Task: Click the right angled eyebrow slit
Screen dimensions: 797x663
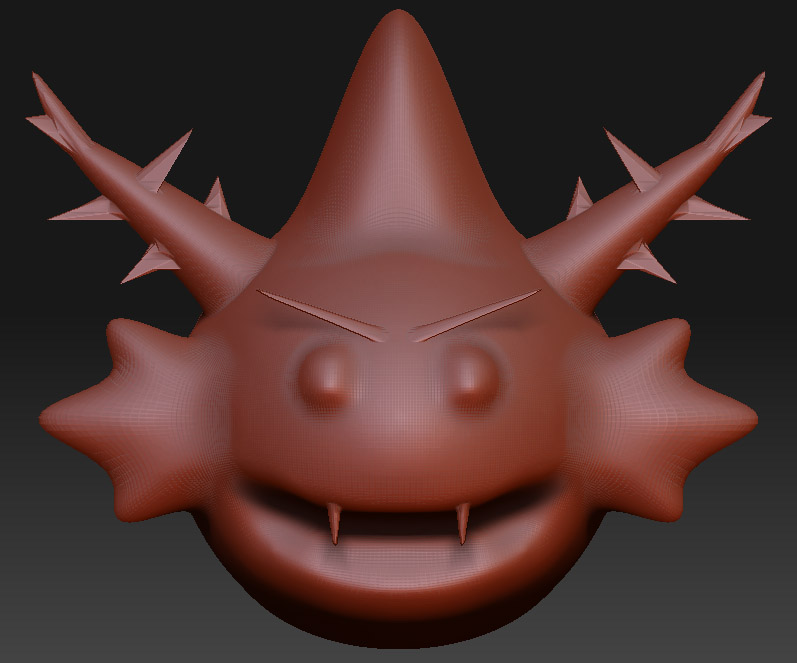Action: [x=475, y=315]
